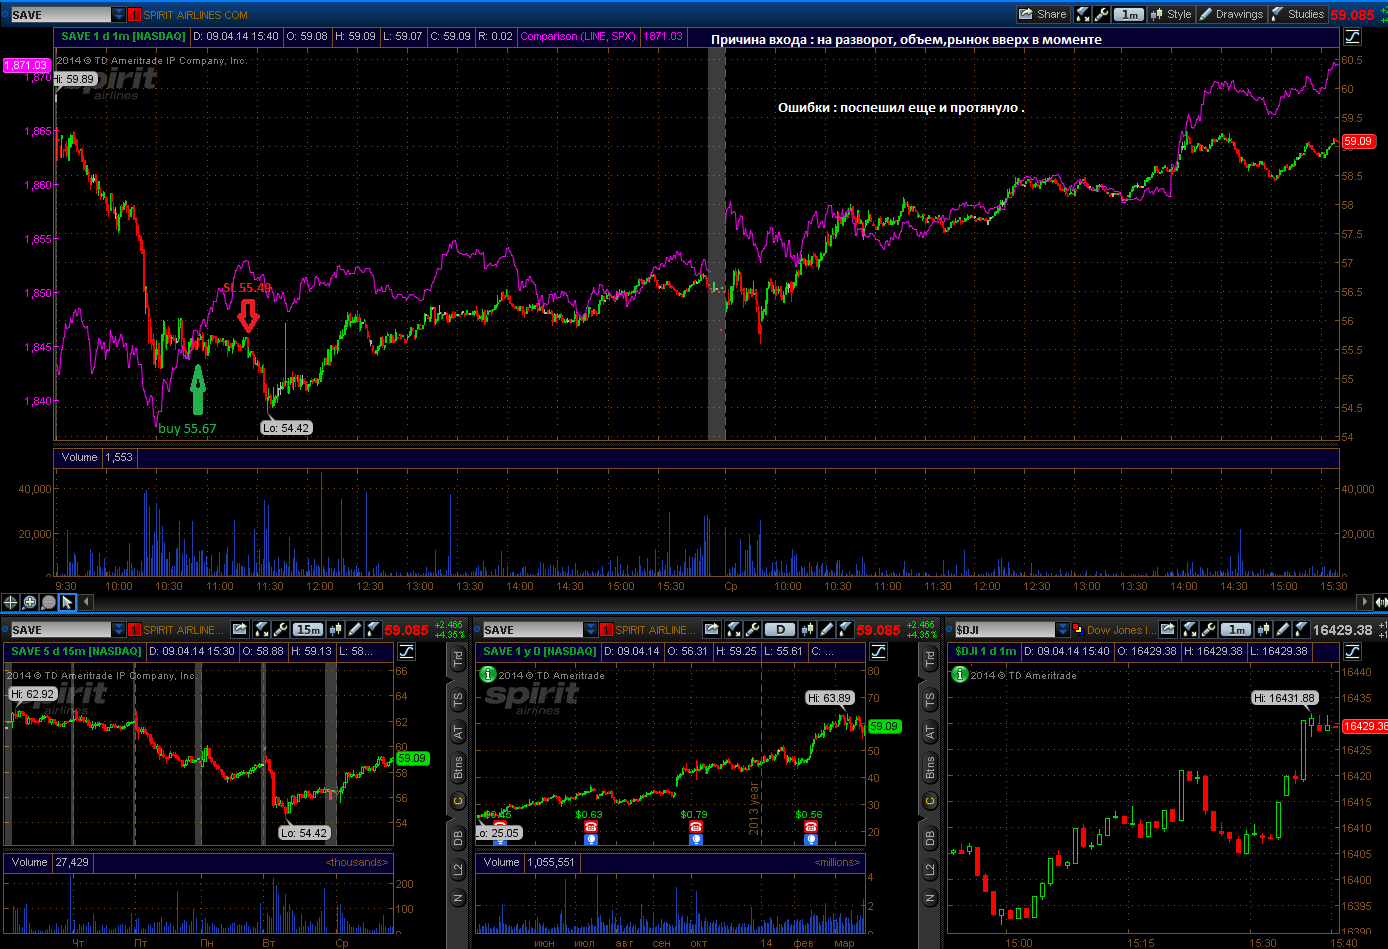The width and height of the screenshot is (1388, 949).
Task: Click the Share button in main chart
Action: tap(1043, 14)
